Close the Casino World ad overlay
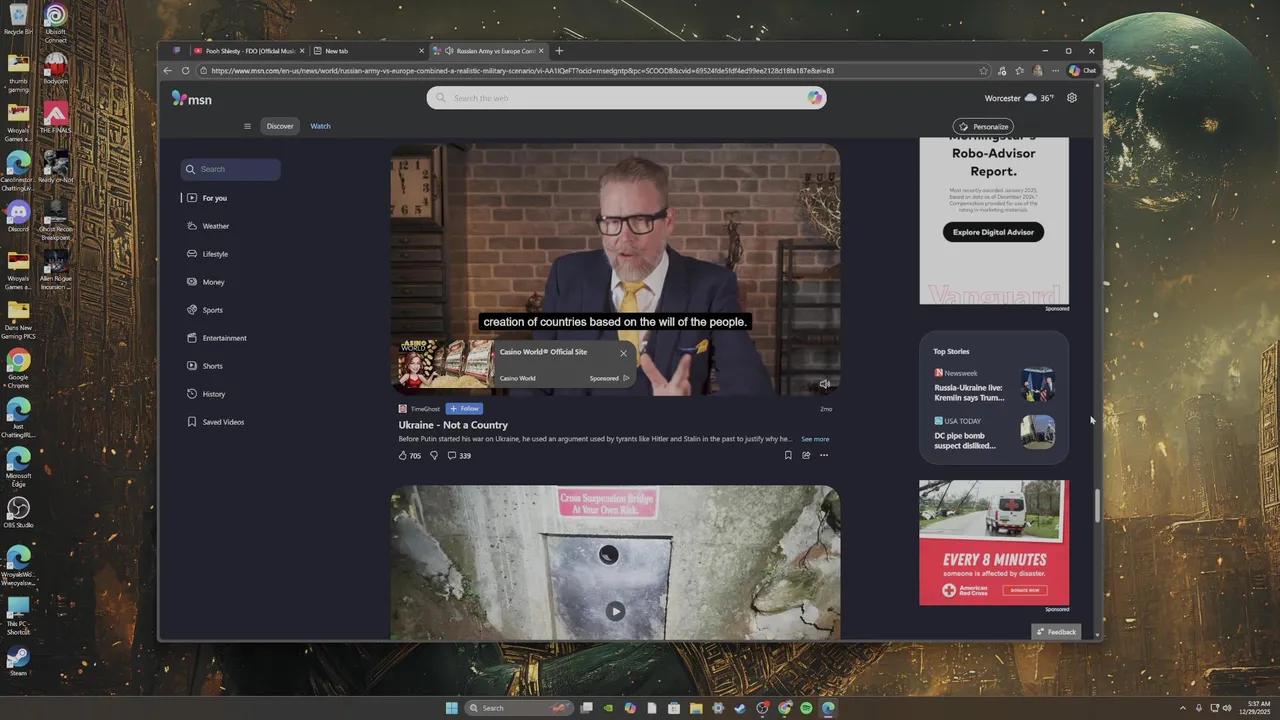1280x720 pixels. tap(623, 353)
